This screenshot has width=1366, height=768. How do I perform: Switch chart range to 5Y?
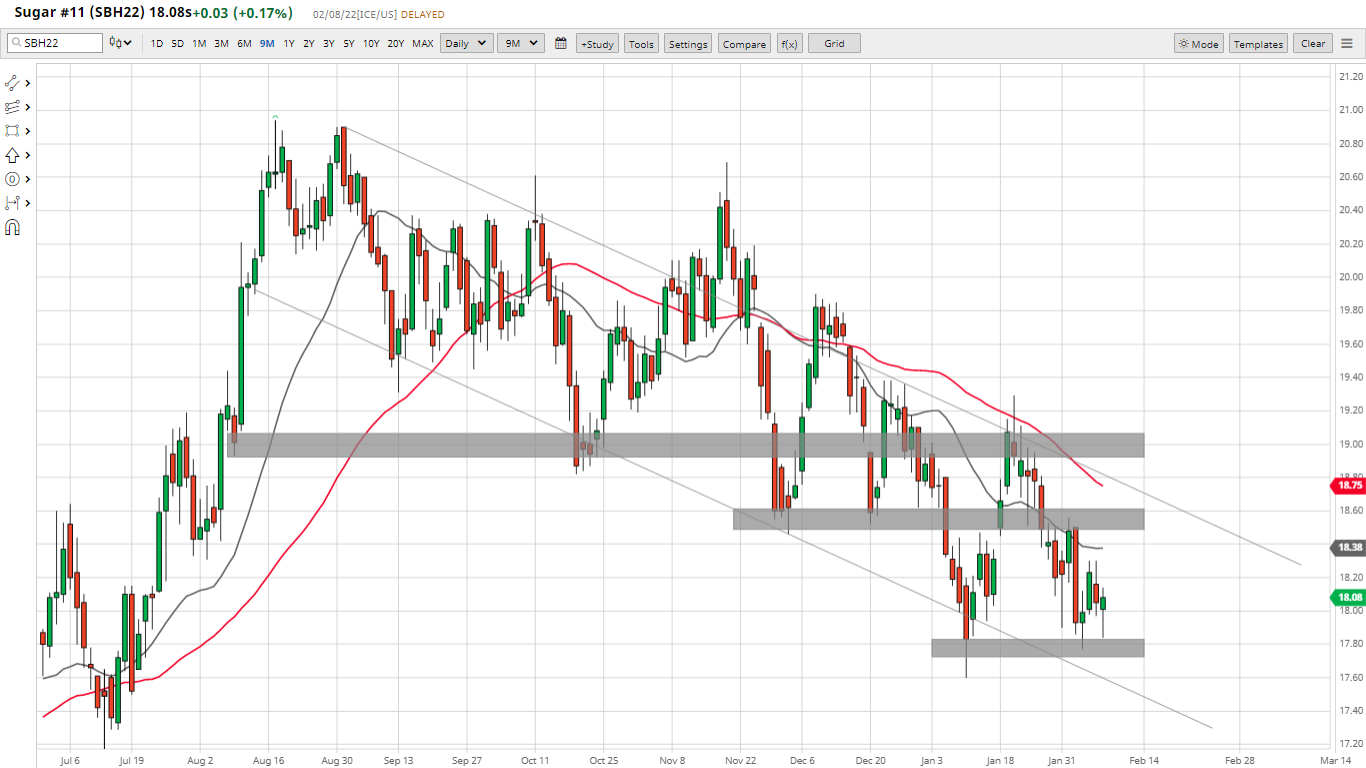(348, 43)
